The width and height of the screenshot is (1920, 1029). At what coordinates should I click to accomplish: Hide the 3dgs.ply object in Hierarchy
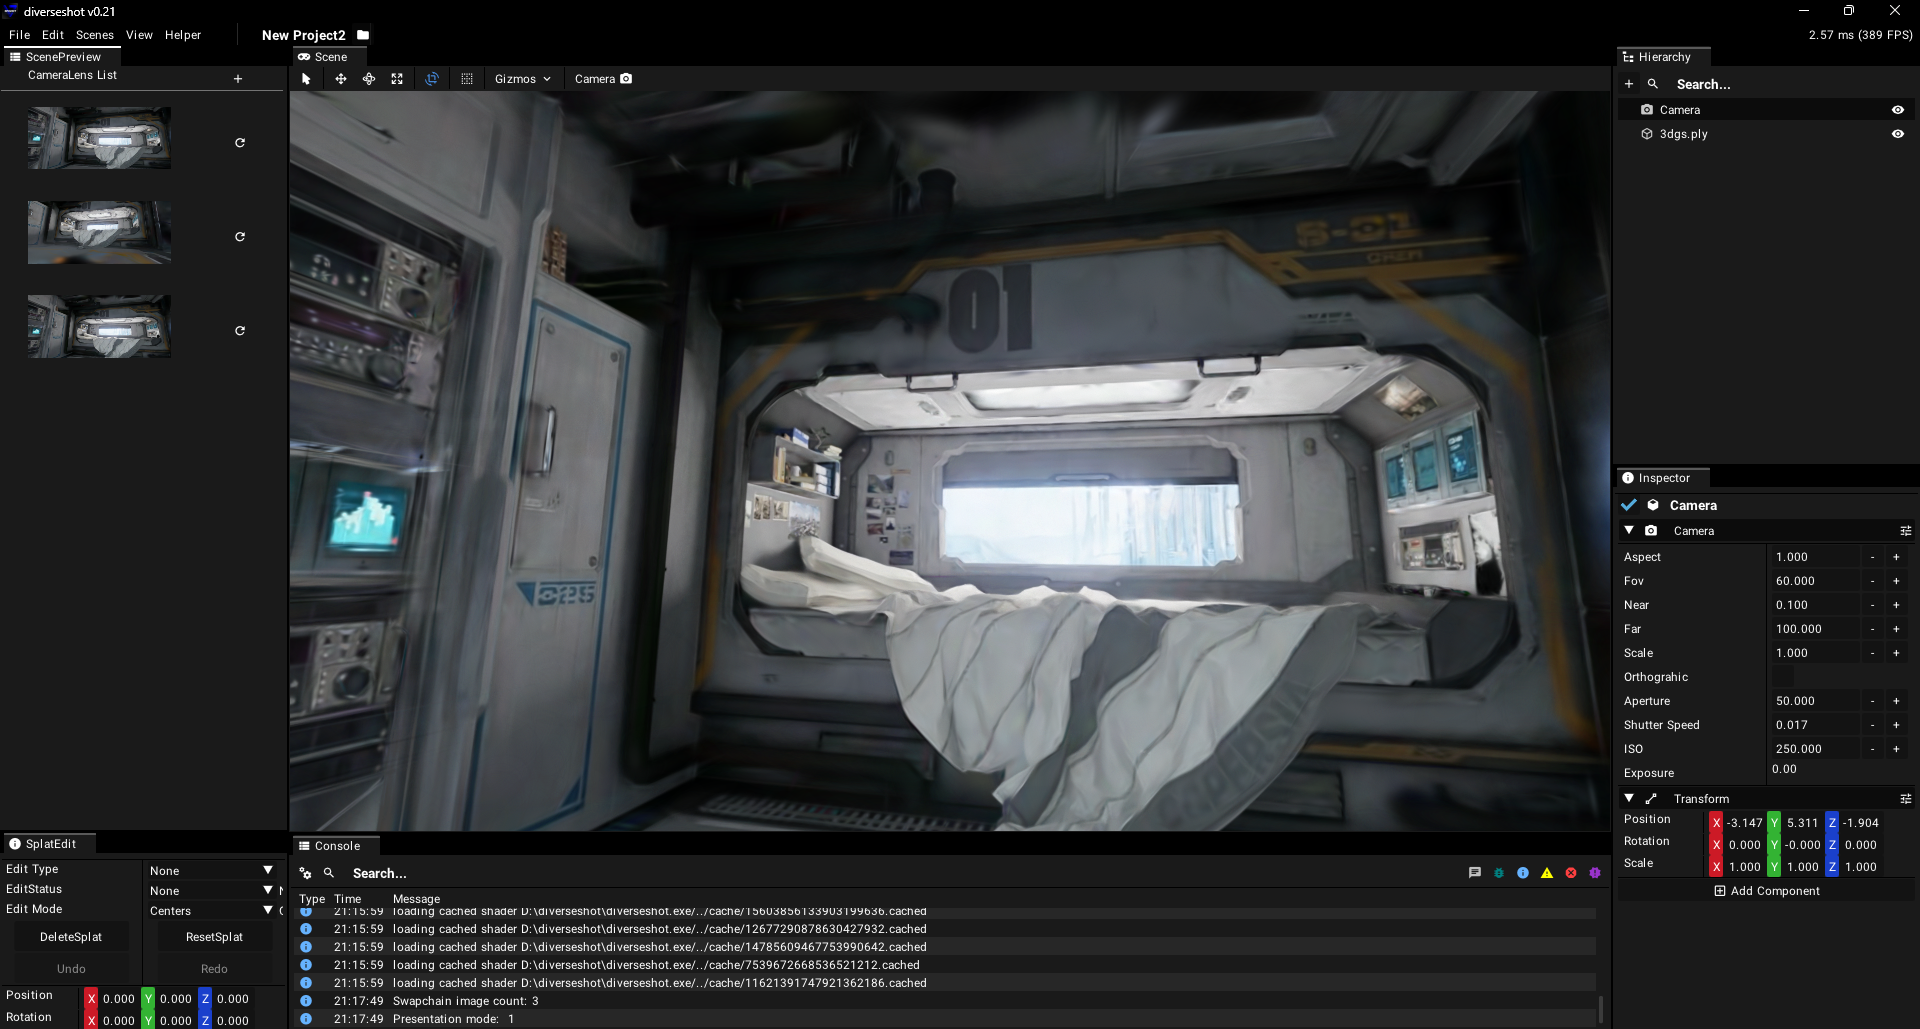click(1898, 134)
